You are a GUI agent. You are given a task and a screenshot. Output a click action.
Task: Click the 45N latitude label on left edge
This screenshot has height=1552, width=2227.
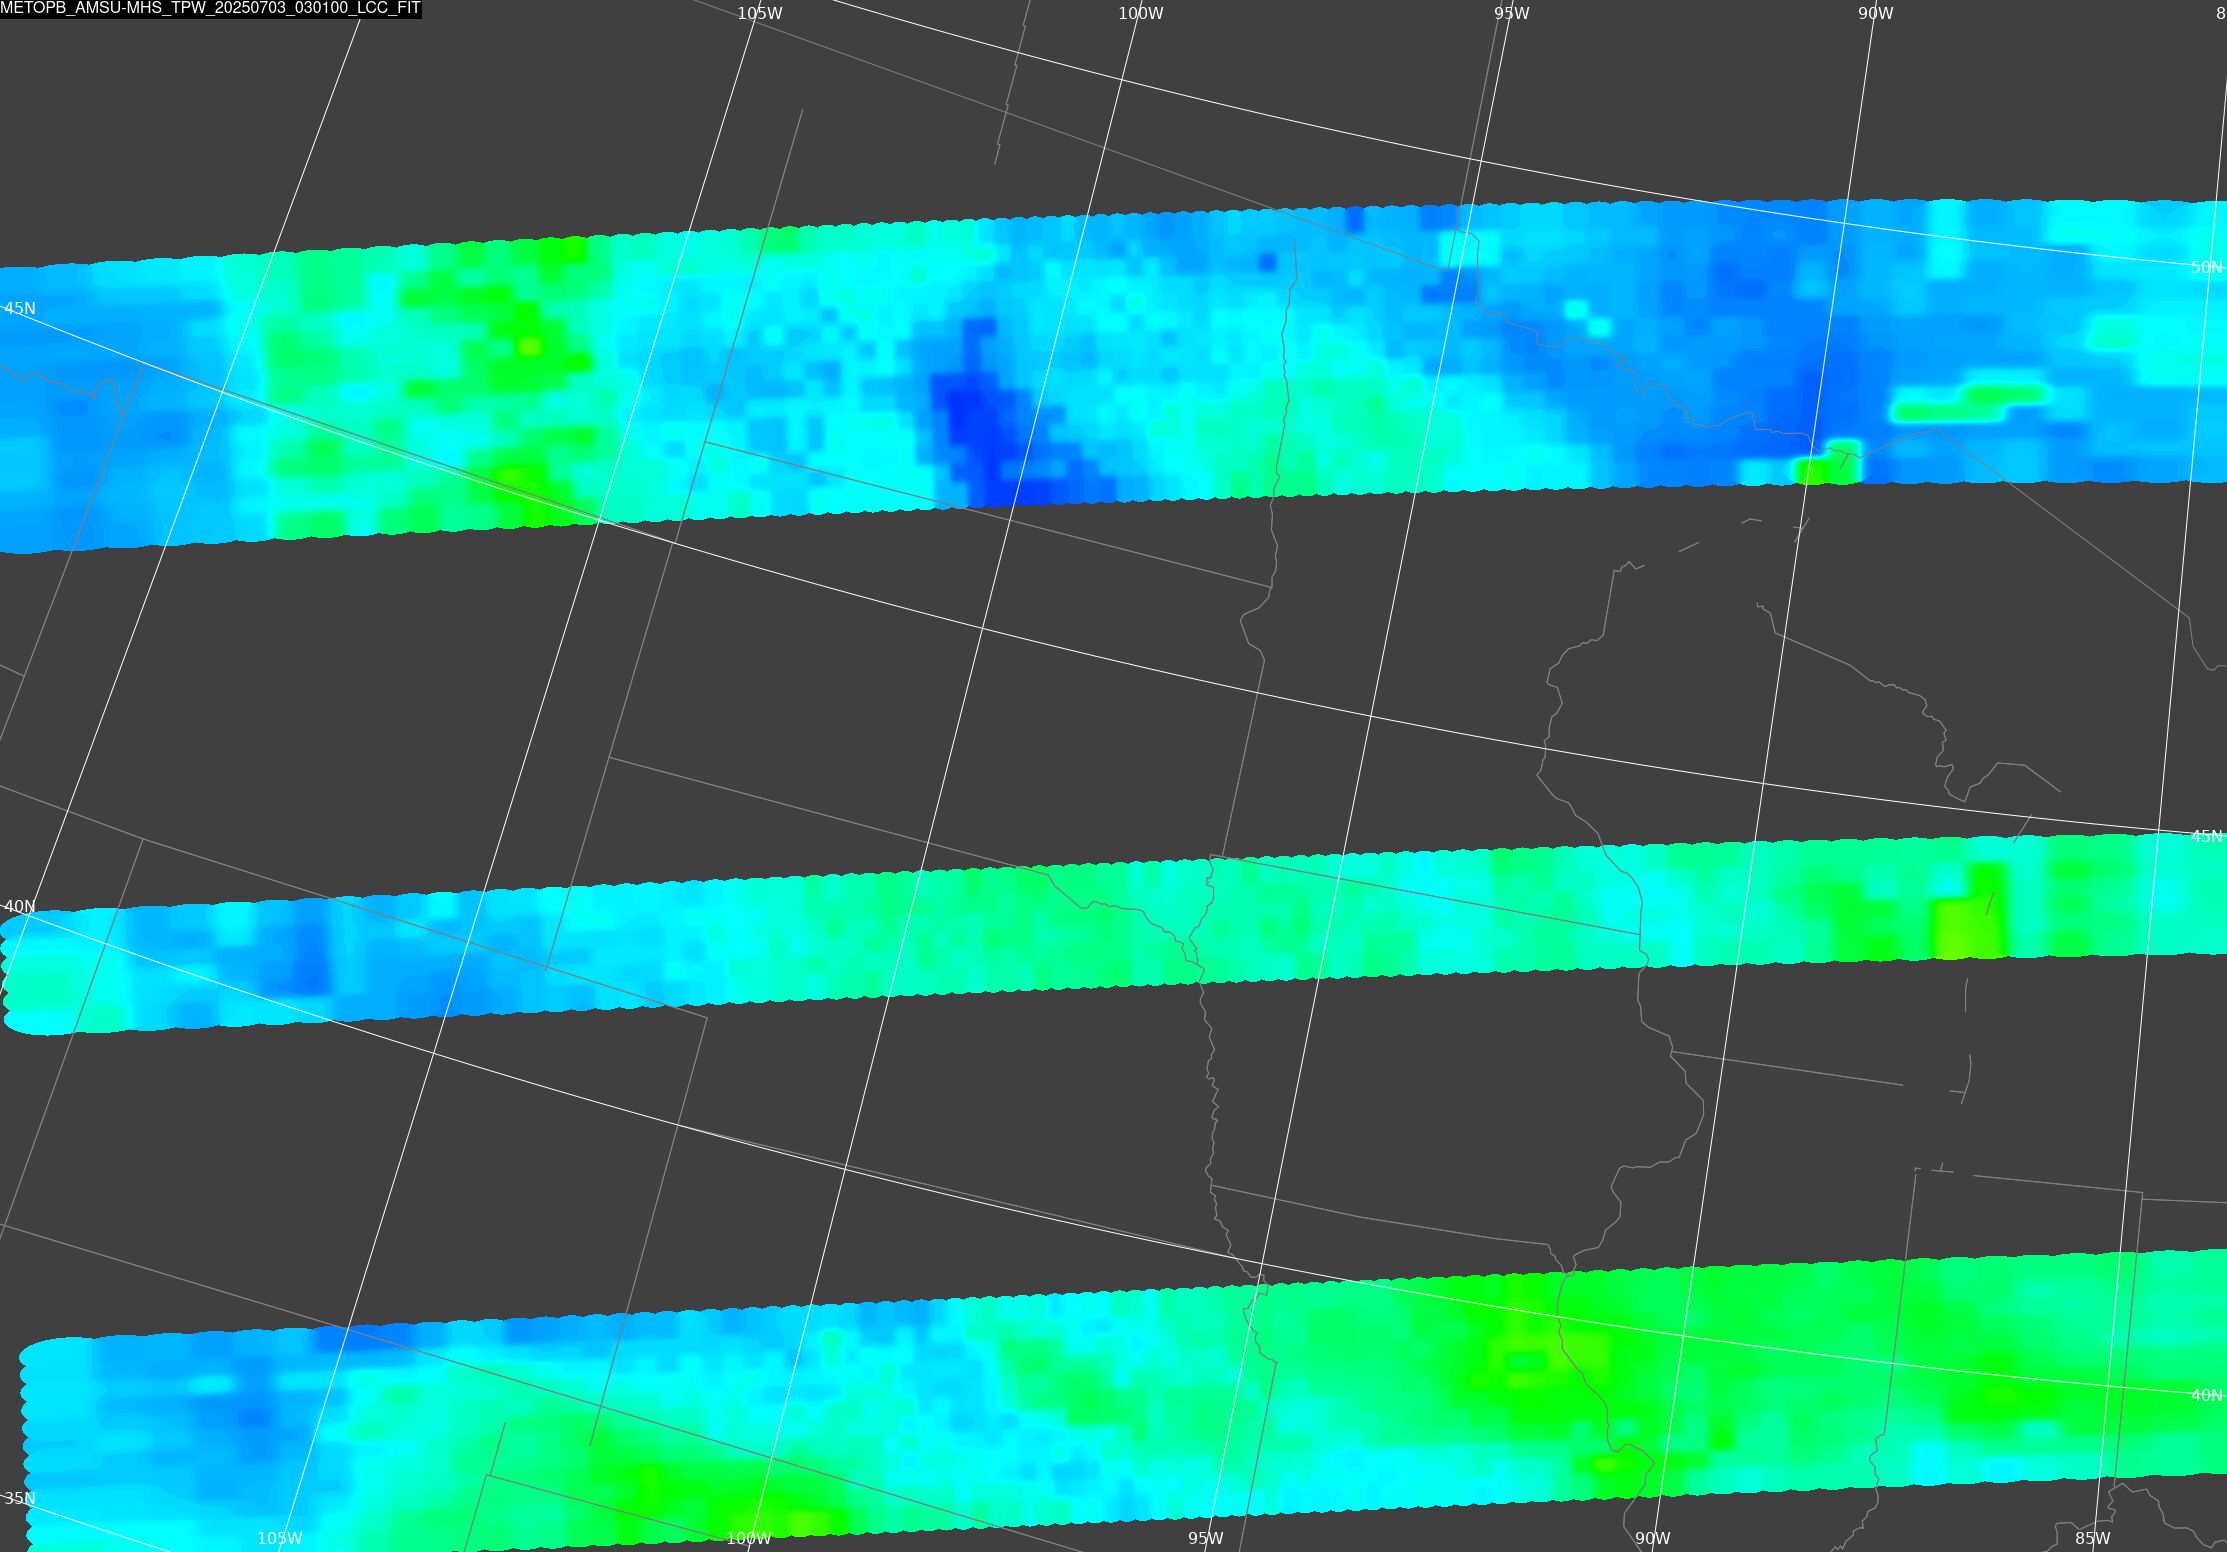(20, 308)
